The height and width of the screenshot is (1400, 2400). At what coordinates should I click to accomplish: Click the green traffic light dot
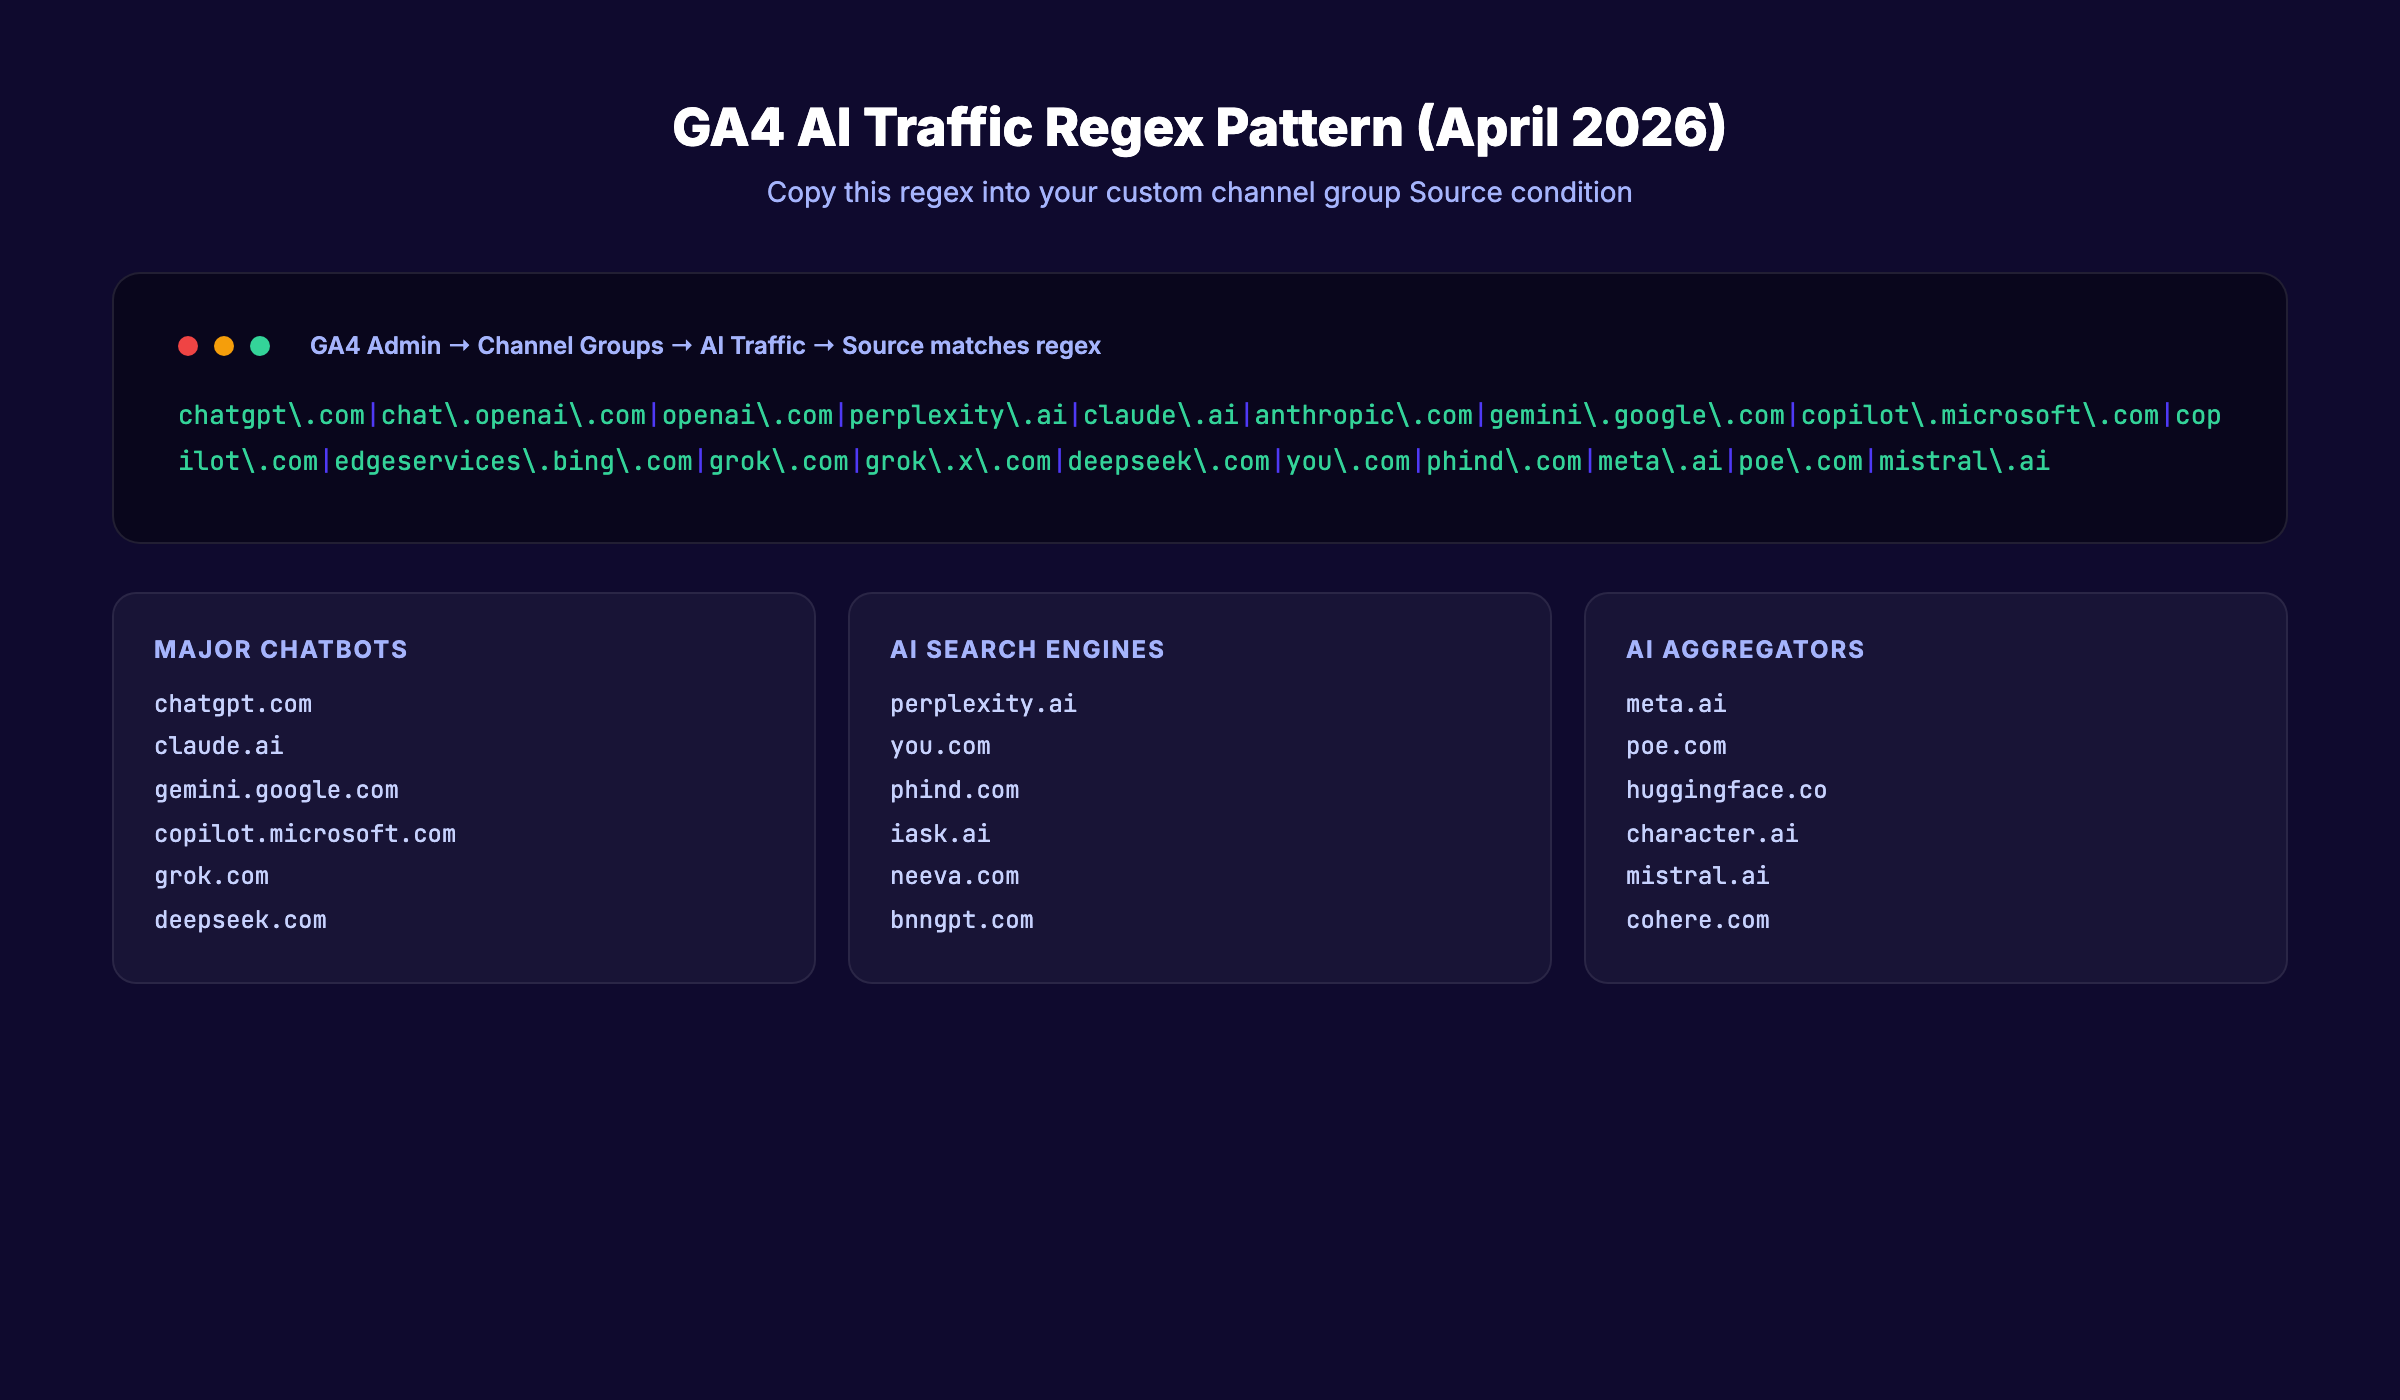[260, 345]
